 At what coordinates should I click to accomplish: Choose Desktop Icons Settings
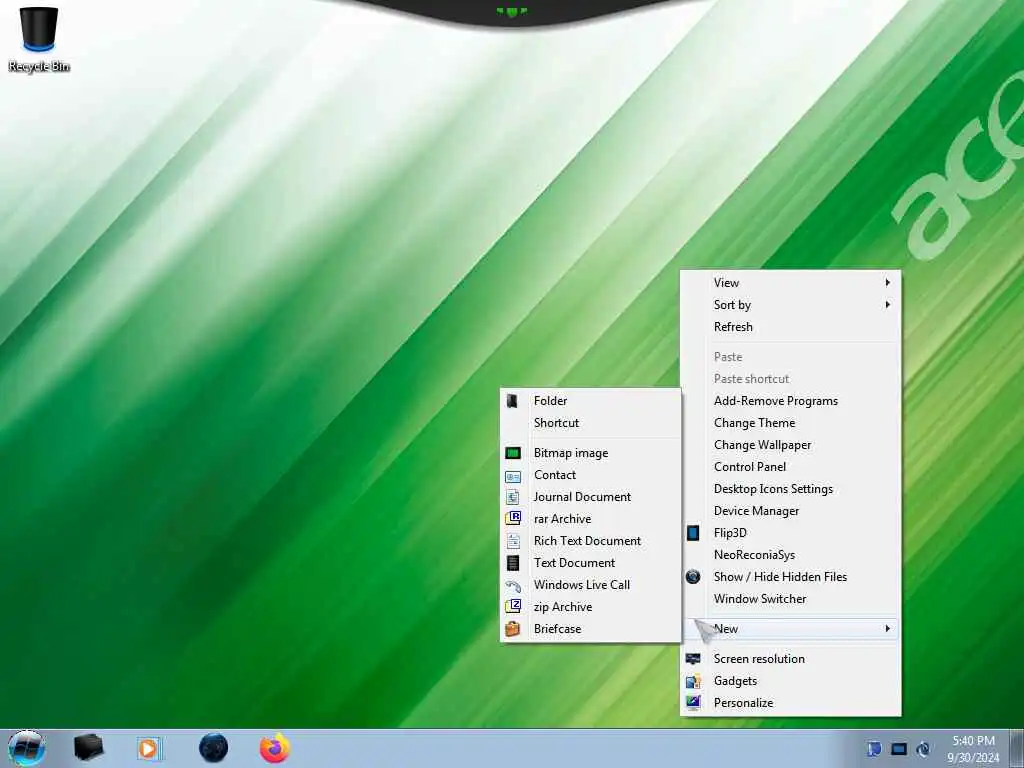tap(773, 489)
